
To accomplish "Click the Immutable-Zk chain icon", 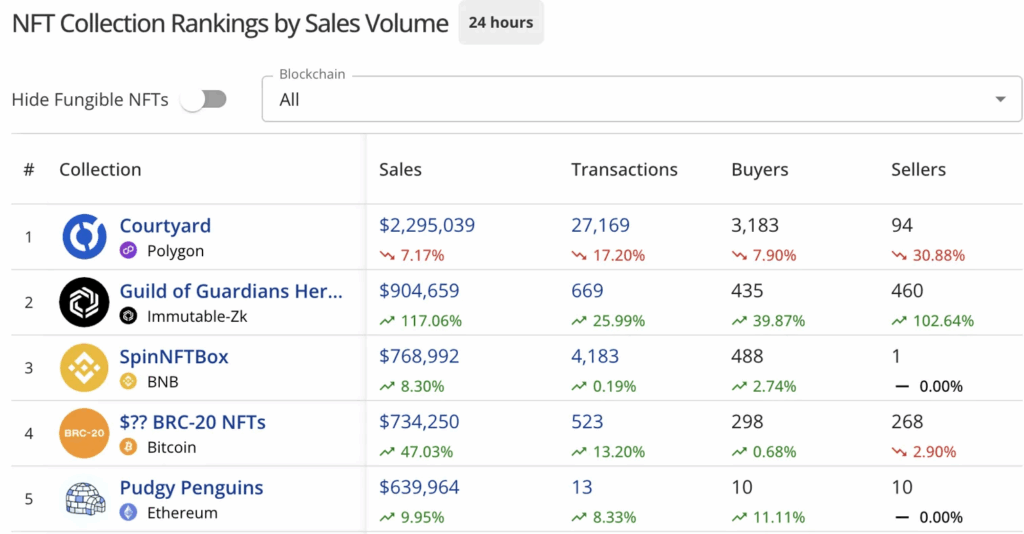I will [129, 317].
